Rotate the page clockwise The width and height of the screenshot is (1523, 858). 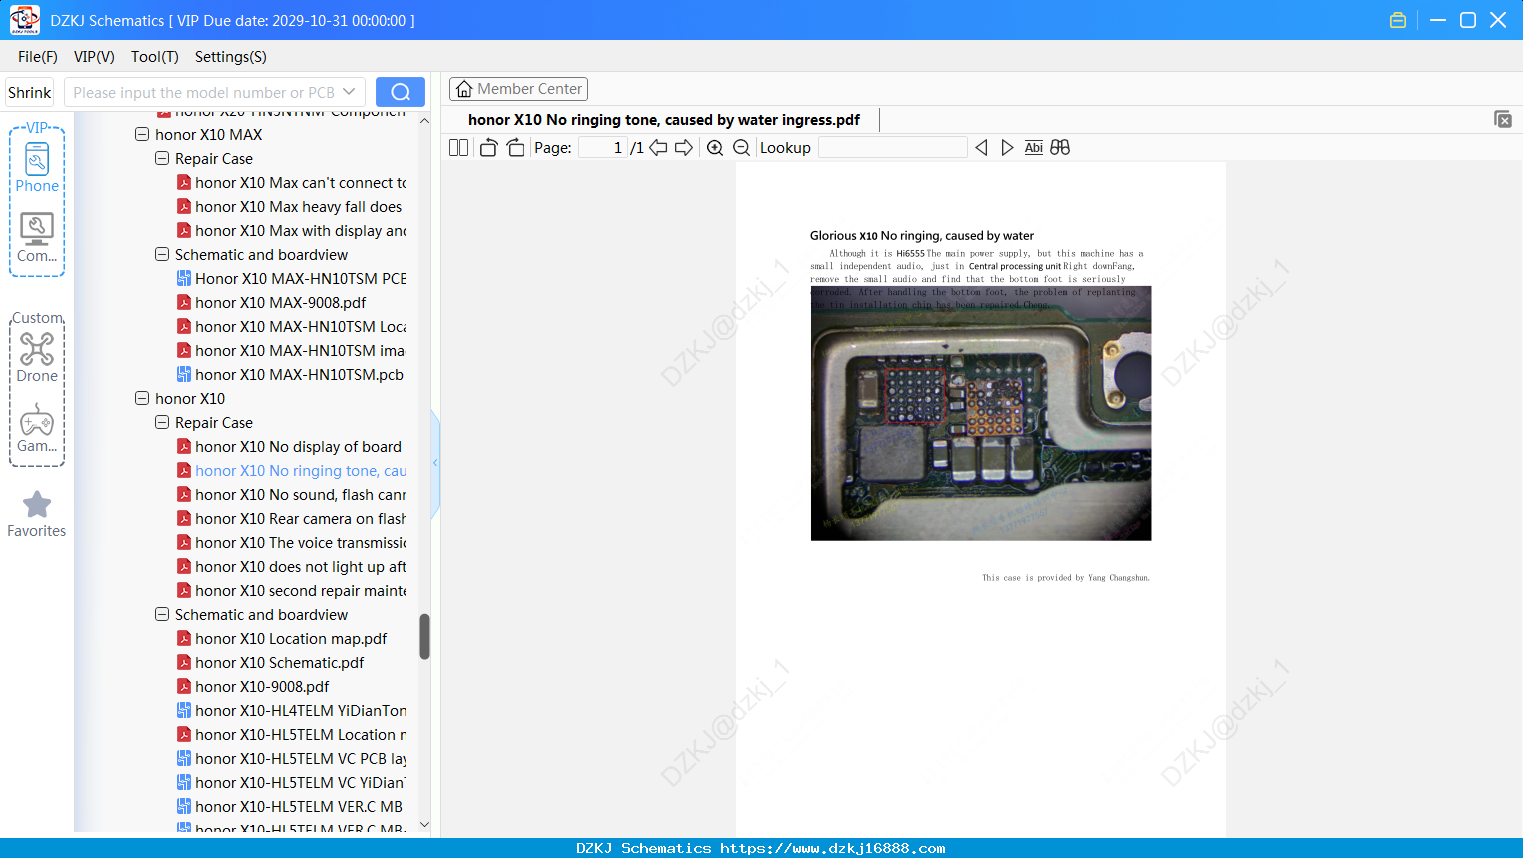tap(515, 147)
